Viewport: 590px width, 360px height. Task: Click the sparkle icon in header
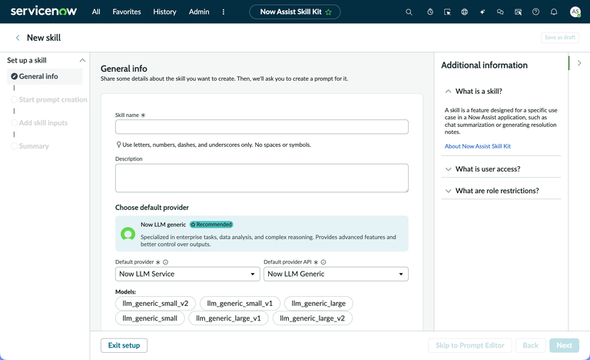point(482,12)
